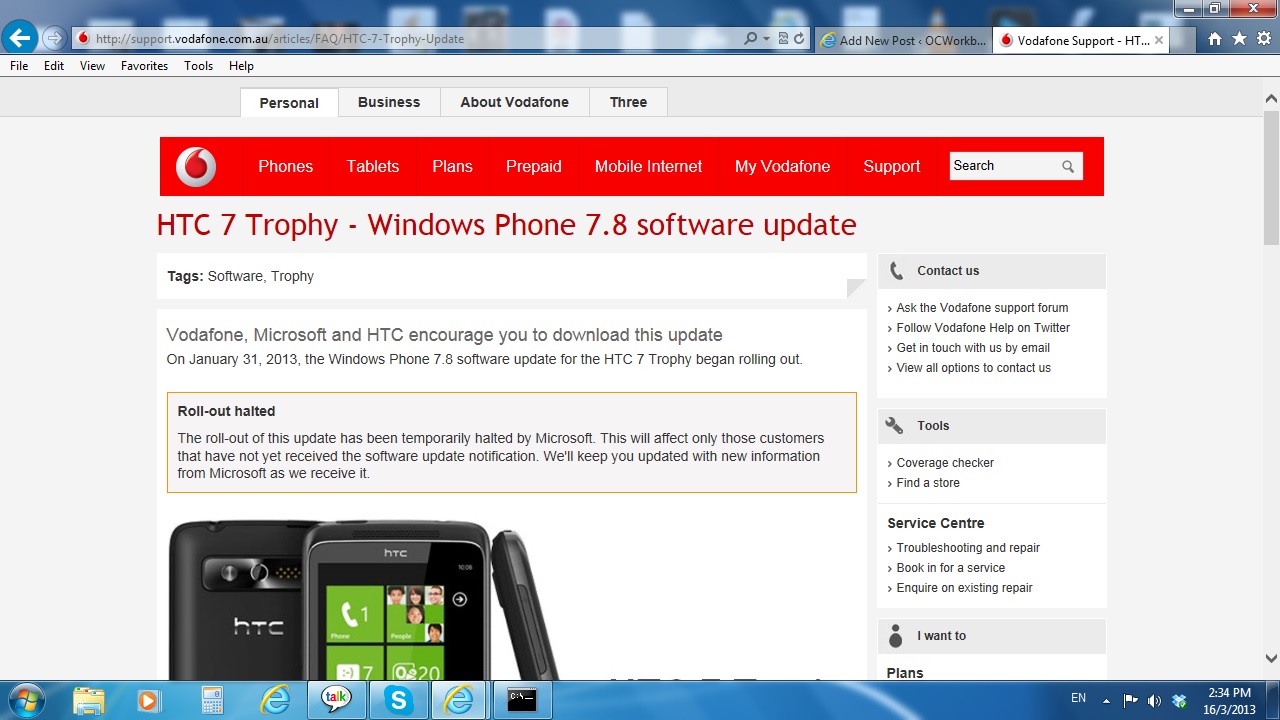This screenshot has height=720, width=1280.
Task: Click the page scrollbar up arrow
Action: coord(1271,99)
